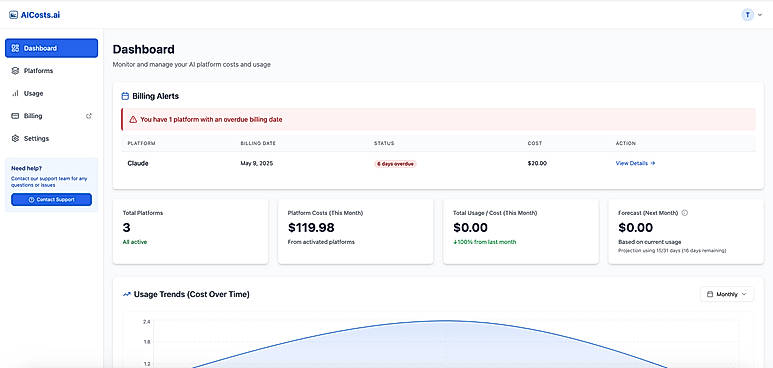This screenshot has height=368, width=773.
Task: Click the Contact Support button
Action: click(51, 200)
